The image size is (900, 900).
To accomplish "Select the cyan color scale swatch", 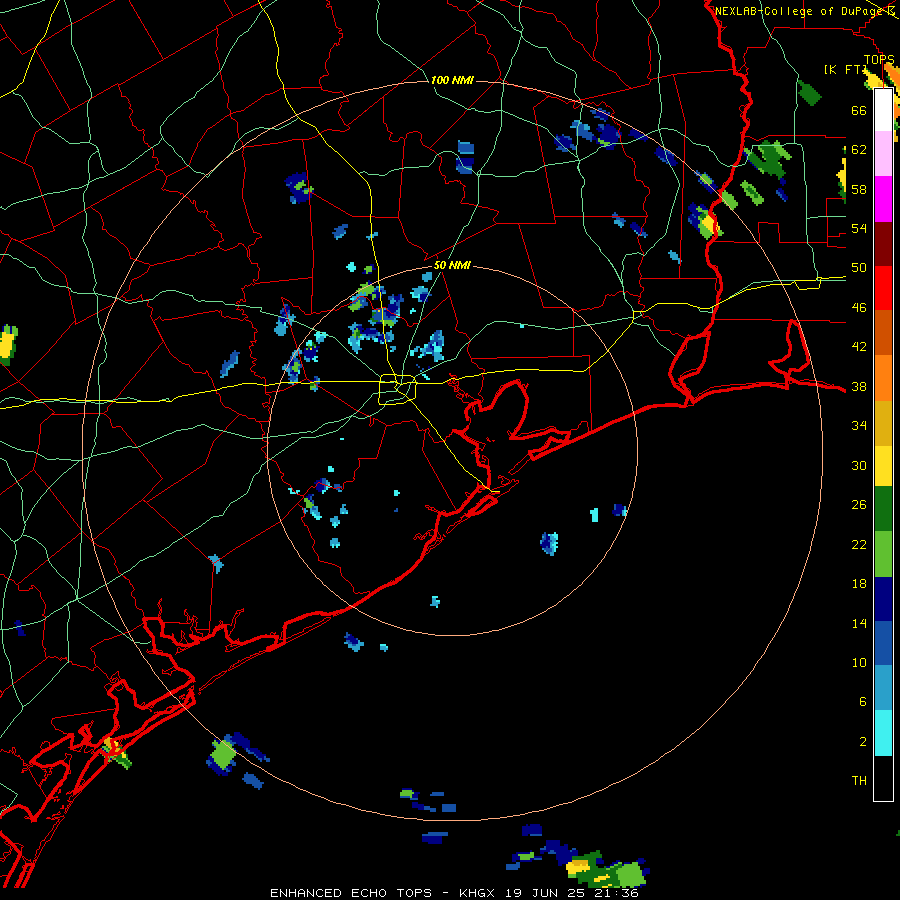I will (883, 733).
